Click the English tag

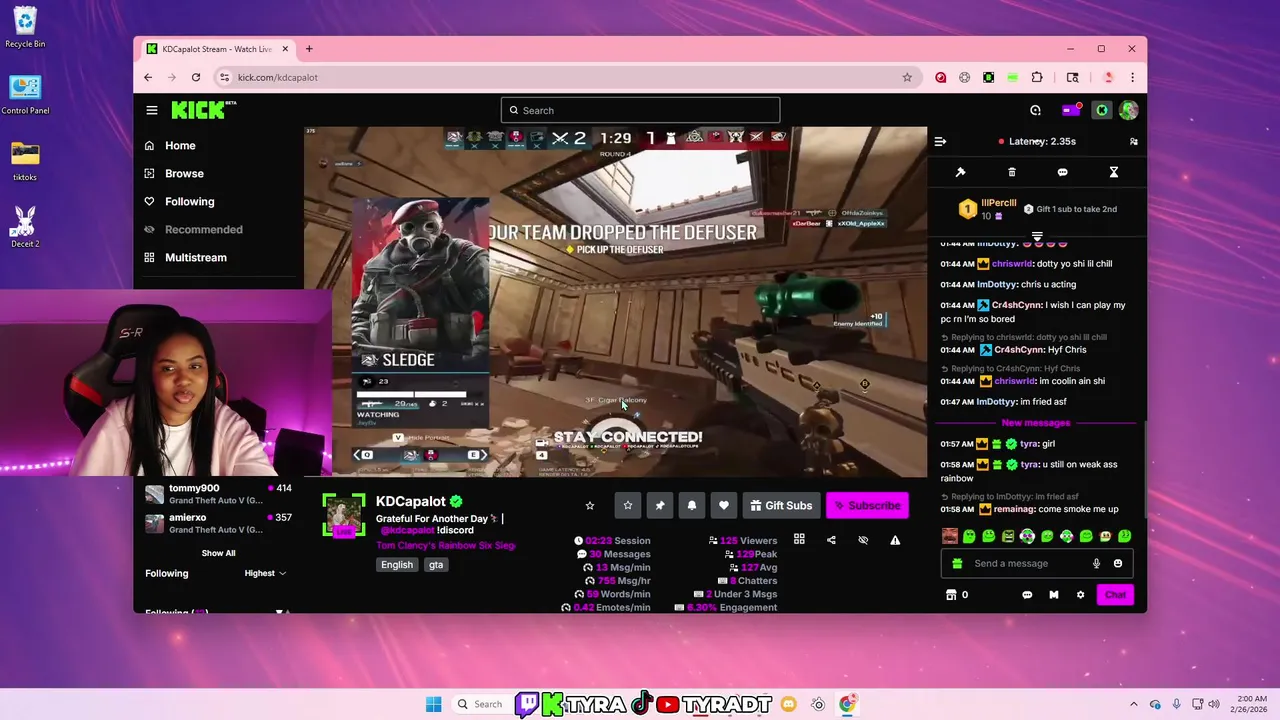tap(397, 564)
